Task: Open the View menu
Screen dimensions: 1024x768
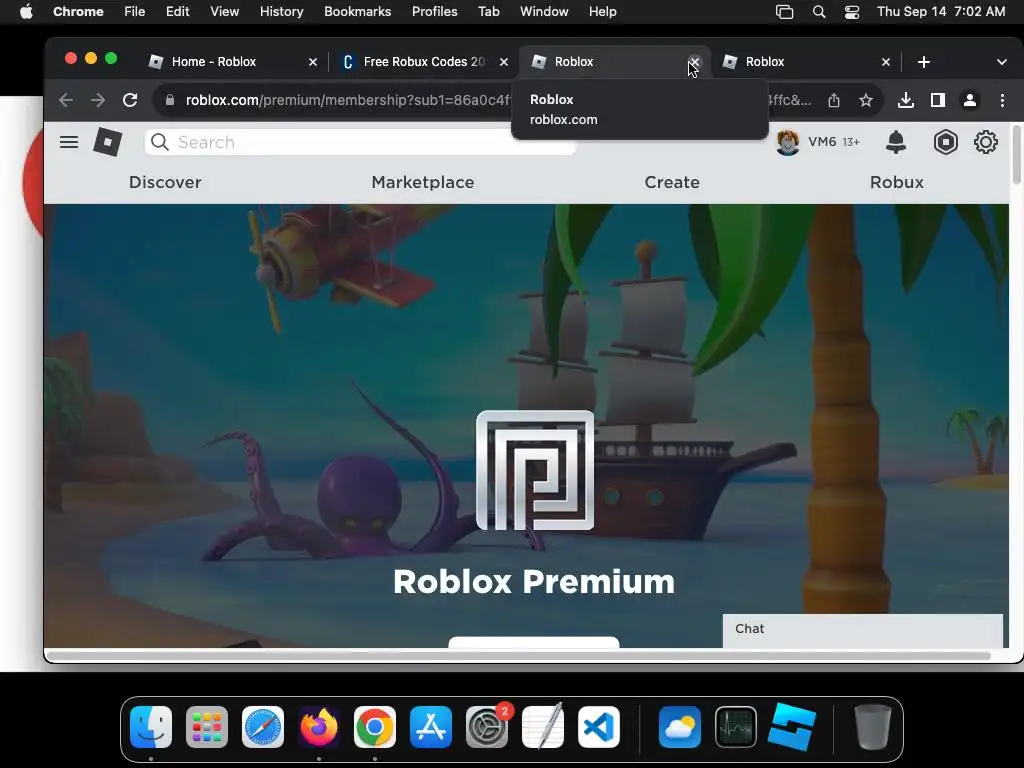Action: point(224,12)
